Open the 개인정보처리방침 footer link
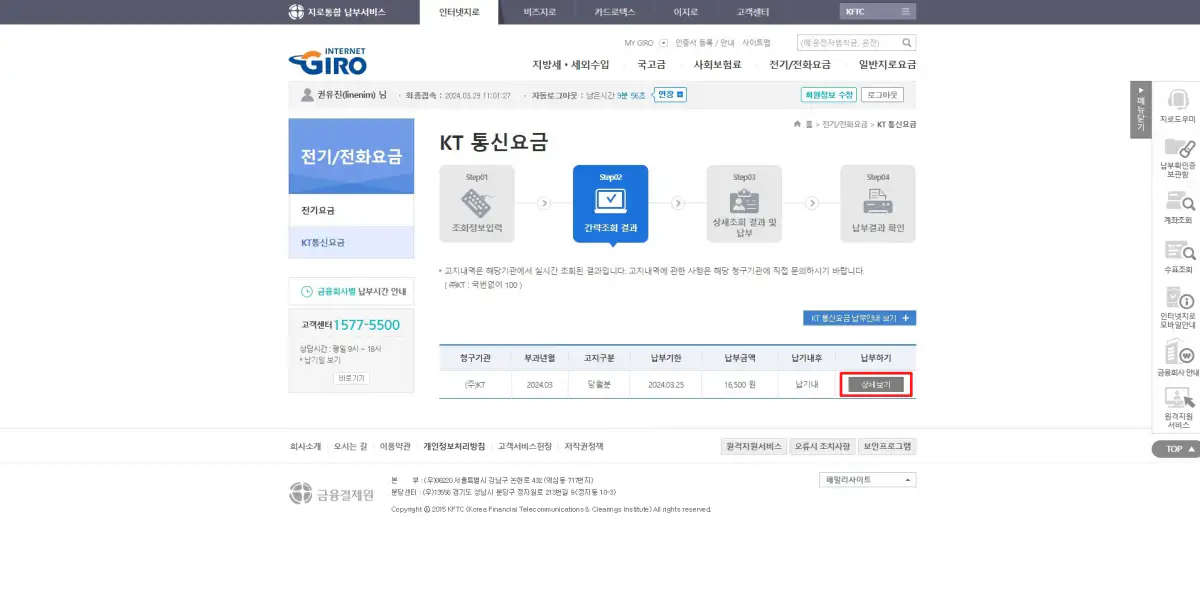Image resolution: width=1200 pixels, height=597 pixels. (x=454, y=447)
